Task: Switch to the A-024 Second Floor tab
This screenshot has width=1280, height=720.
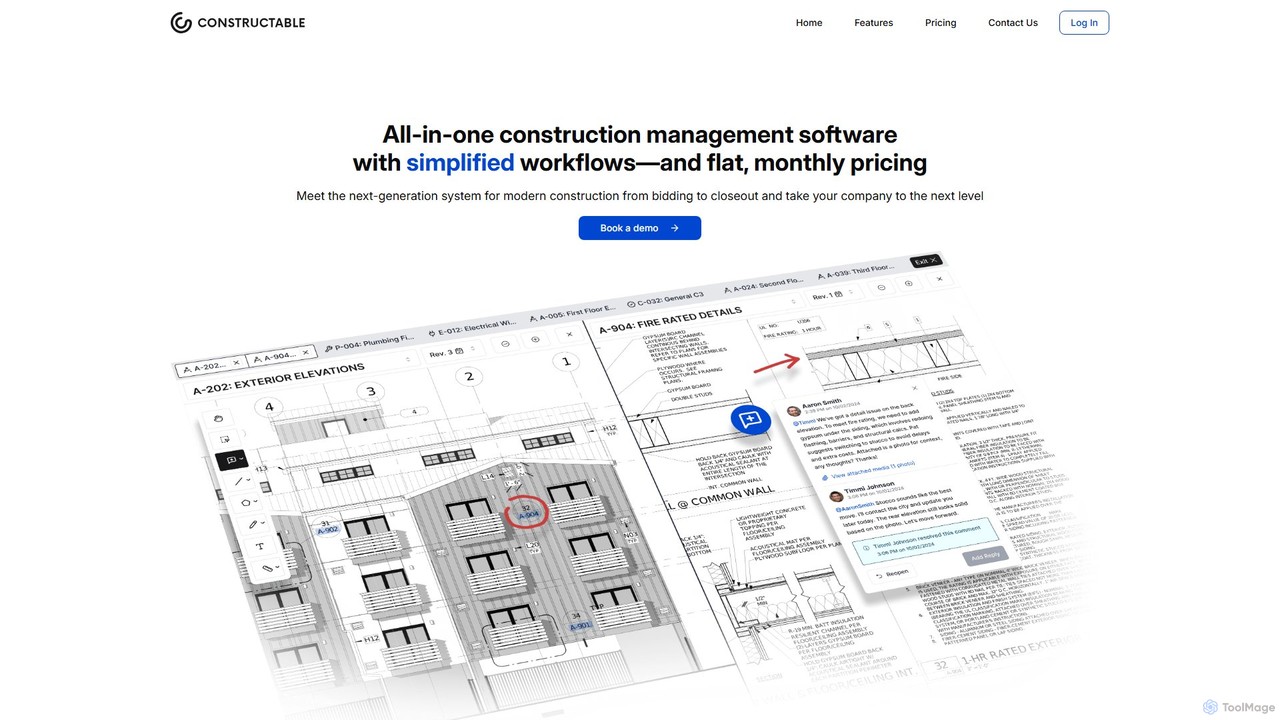Action: coord(764,284)
